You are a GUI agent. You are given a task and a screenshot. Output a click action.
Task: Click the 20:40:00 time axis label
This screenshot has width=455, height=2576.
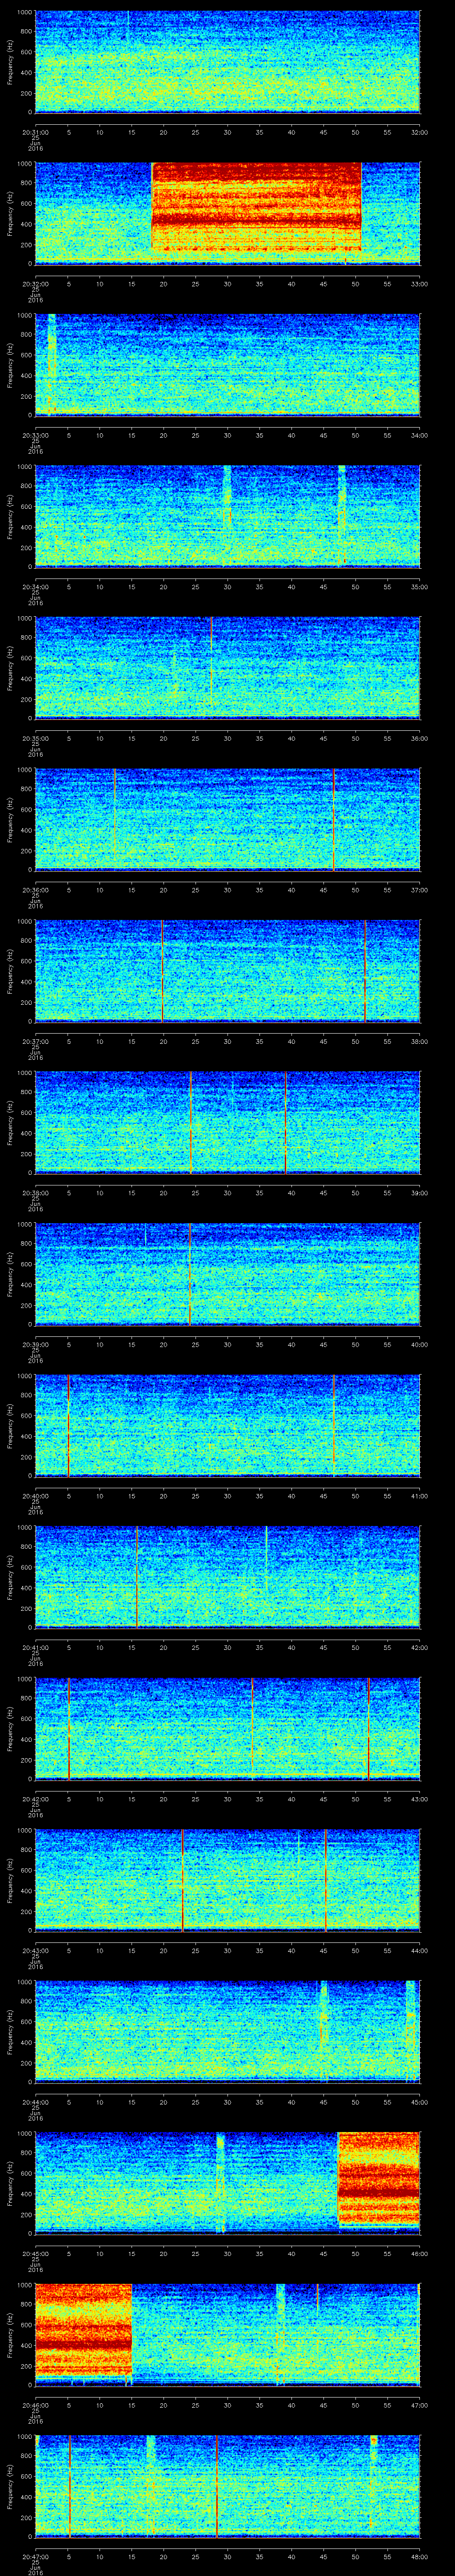36,1495
